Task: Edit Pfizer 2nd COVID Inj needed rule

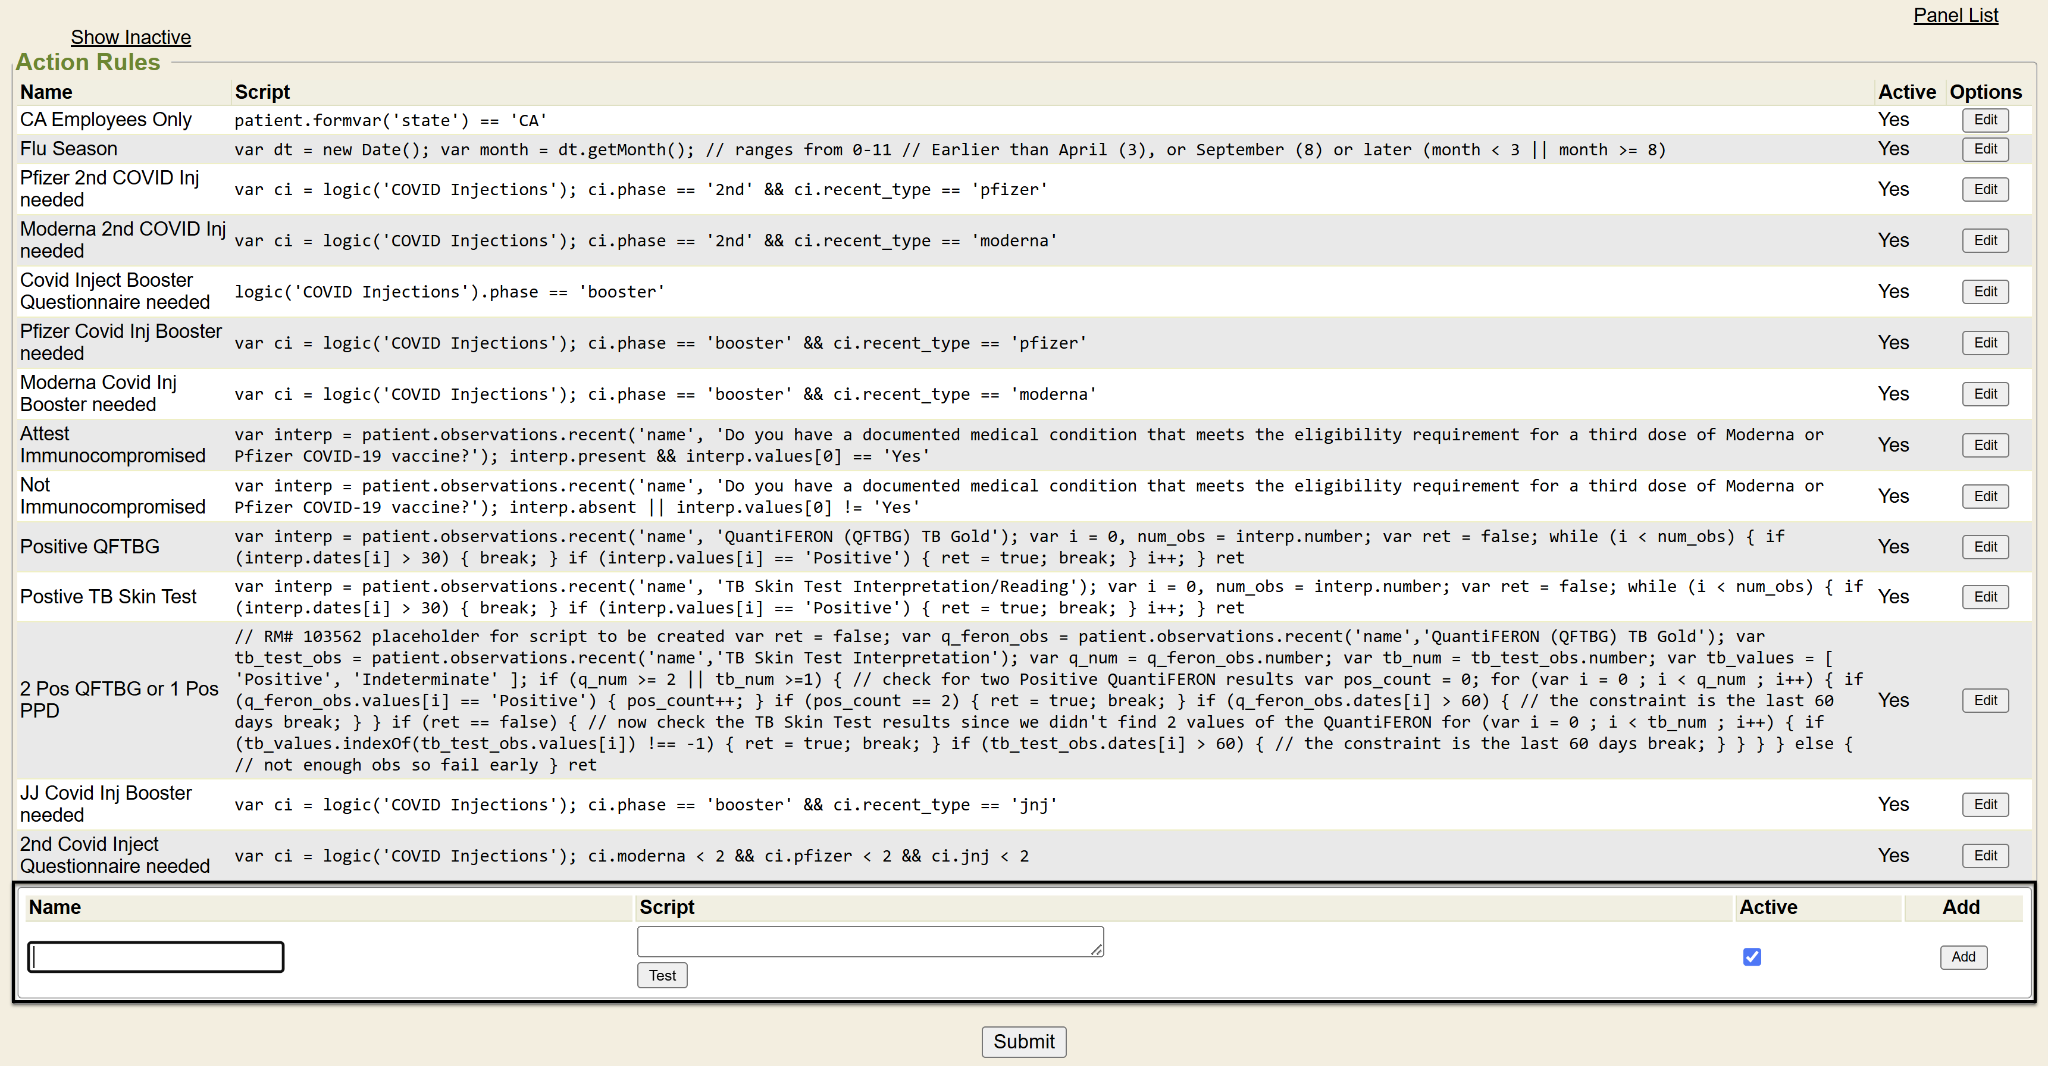Action: (1984, 189)
